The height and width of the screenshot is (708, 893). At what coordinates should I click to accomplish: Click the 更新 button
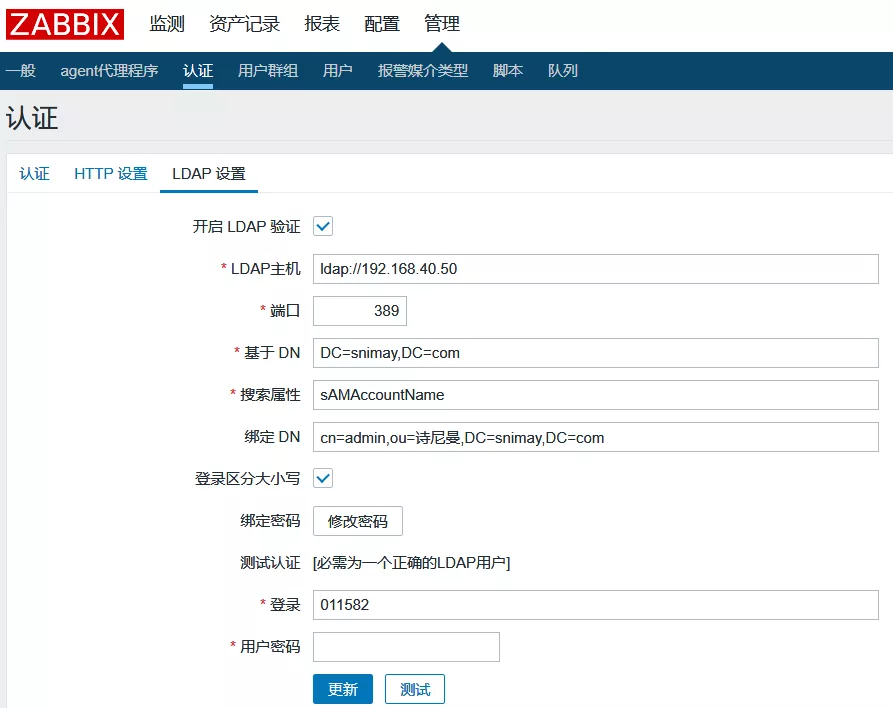pos(343,689)
